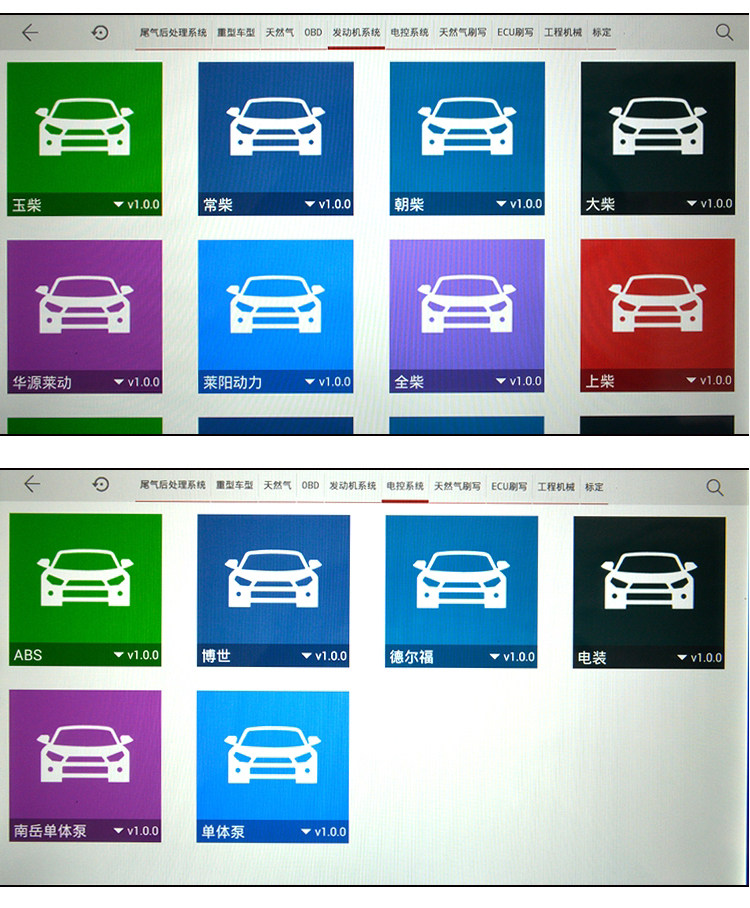Open 工程机械 tab in upper screen
Screen dimensions: 750x908
tap(562, 33)
